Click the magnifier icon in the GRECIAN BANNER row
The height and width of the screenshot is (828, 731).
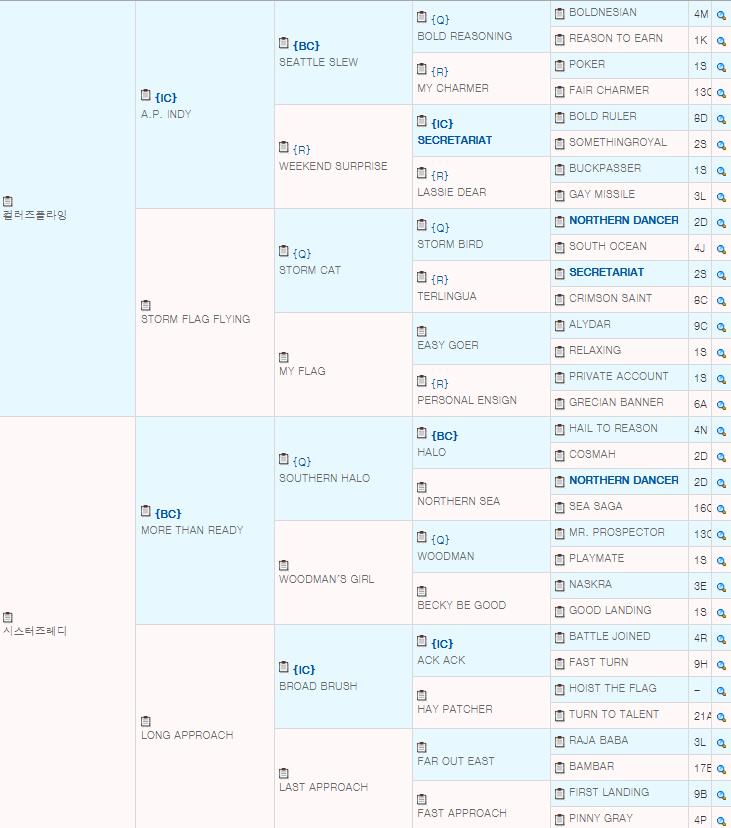point(721,405)
